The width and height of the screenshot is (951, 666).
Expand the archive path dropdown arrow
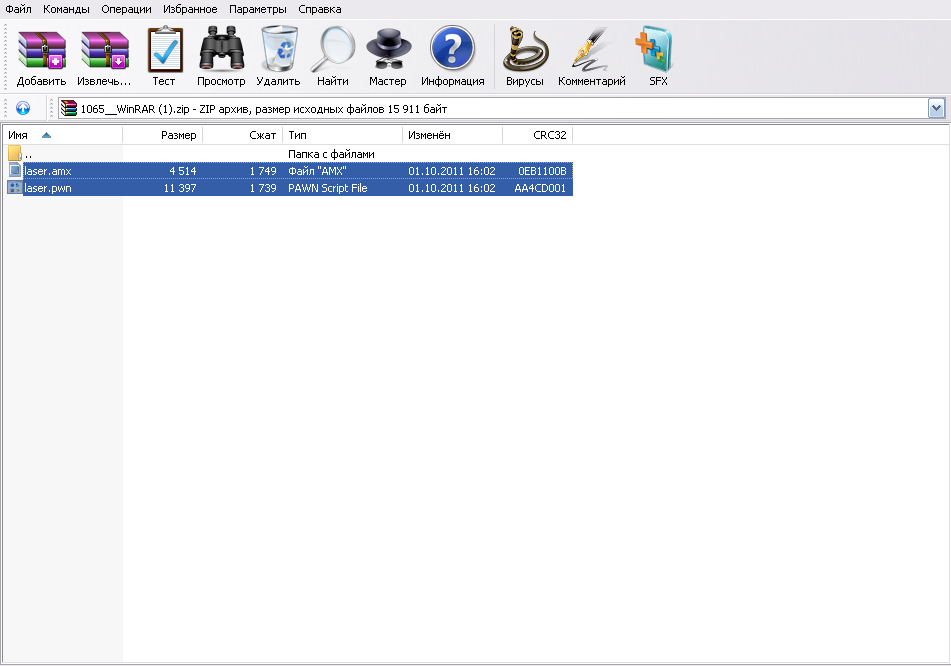[x=936, y=108]
